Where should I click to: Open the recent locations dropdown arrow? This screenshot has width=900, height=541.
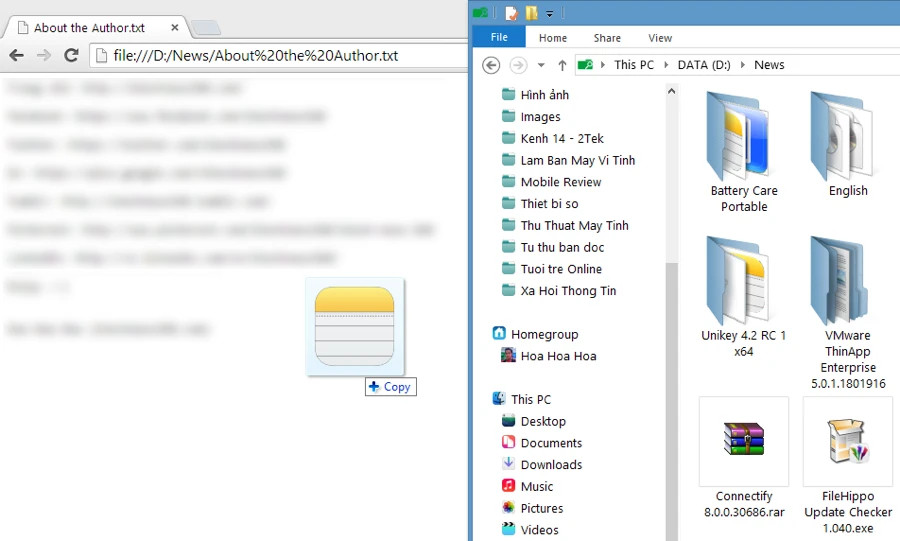[541, 65]
